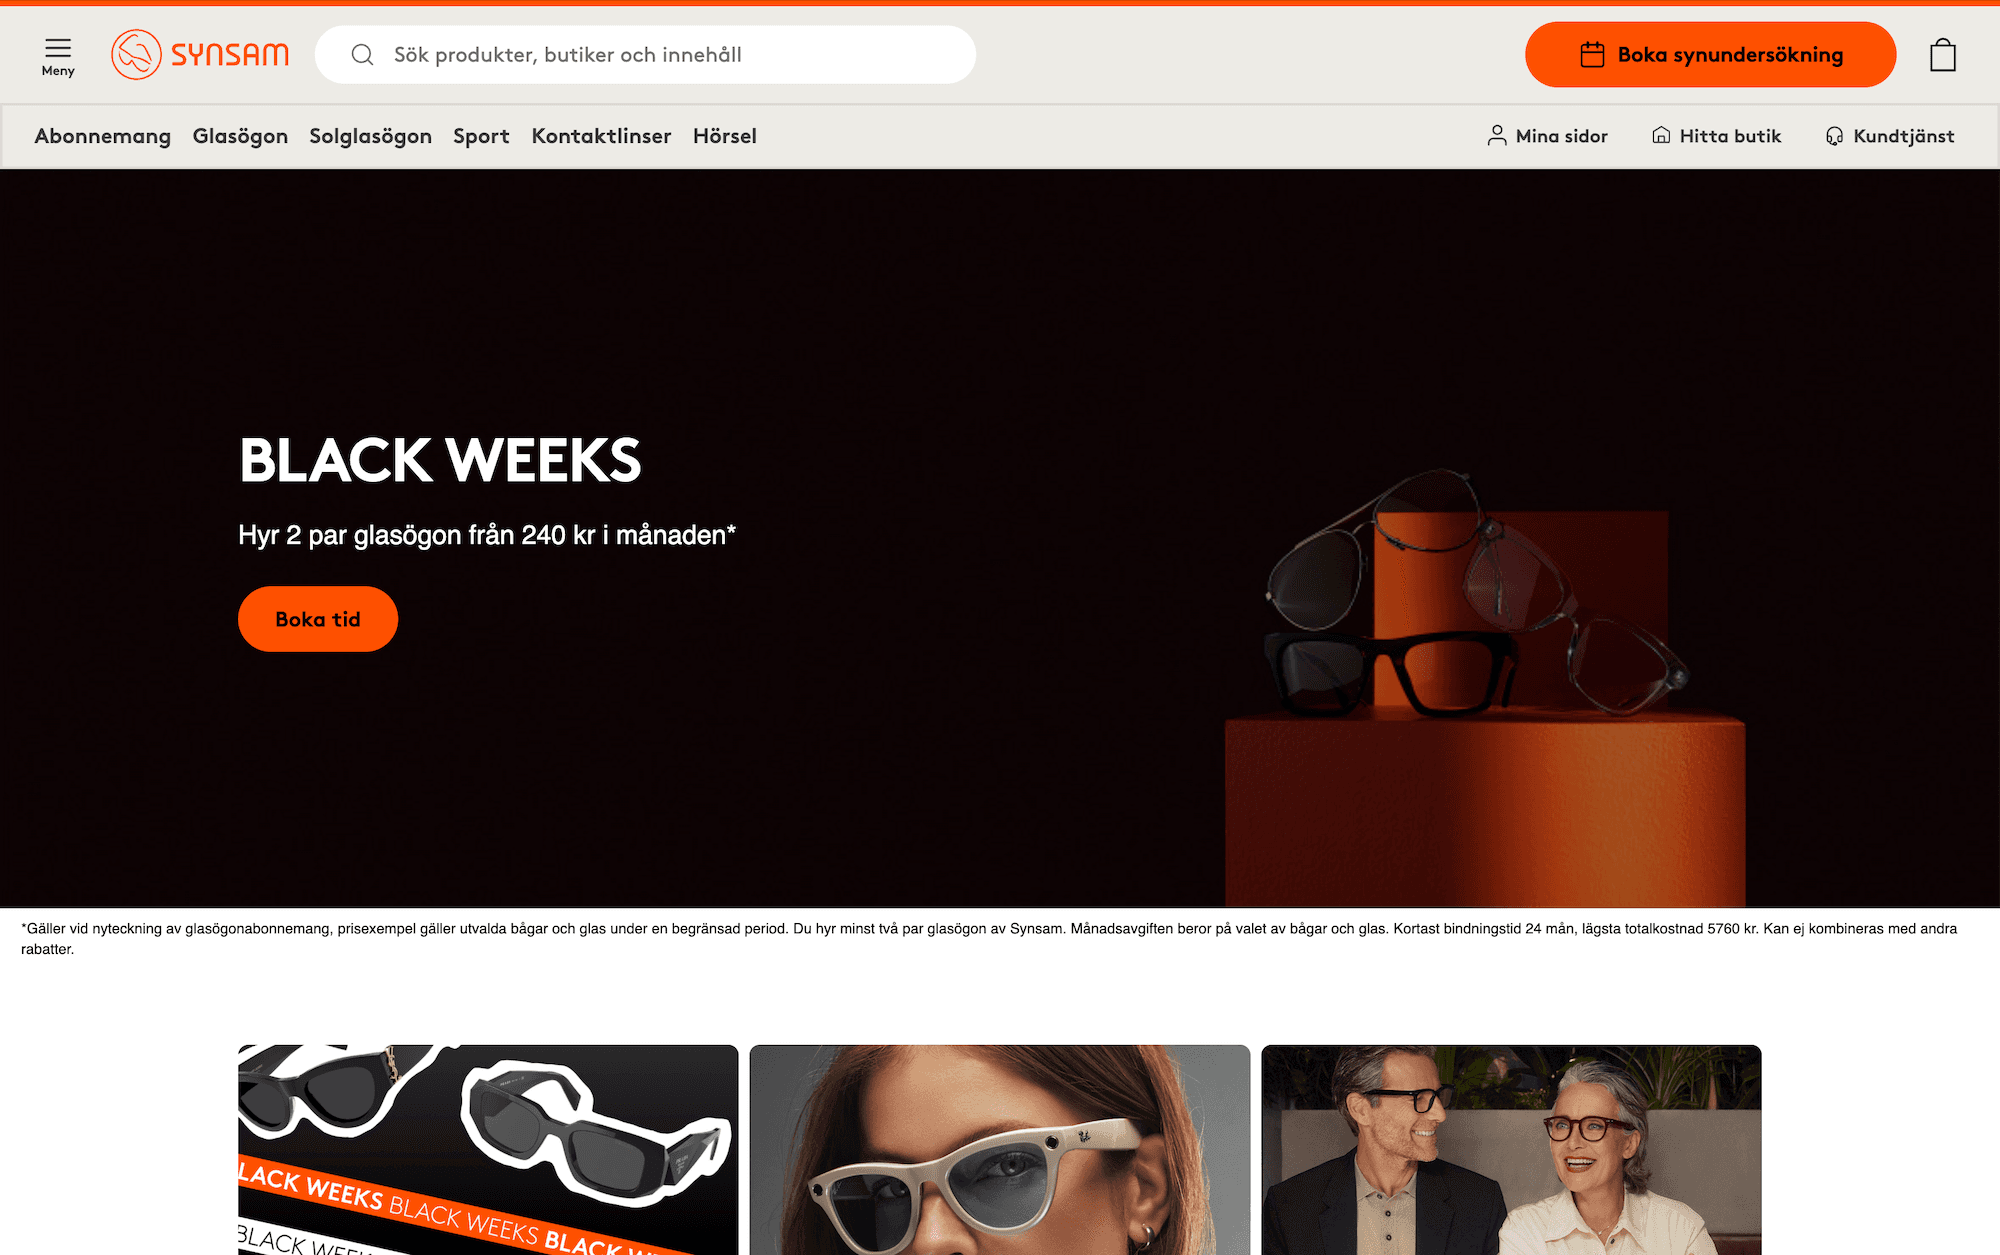This screenshot has height=1255, width=2000.
Task: Go to the Sport category
Action: coord(481,136)
